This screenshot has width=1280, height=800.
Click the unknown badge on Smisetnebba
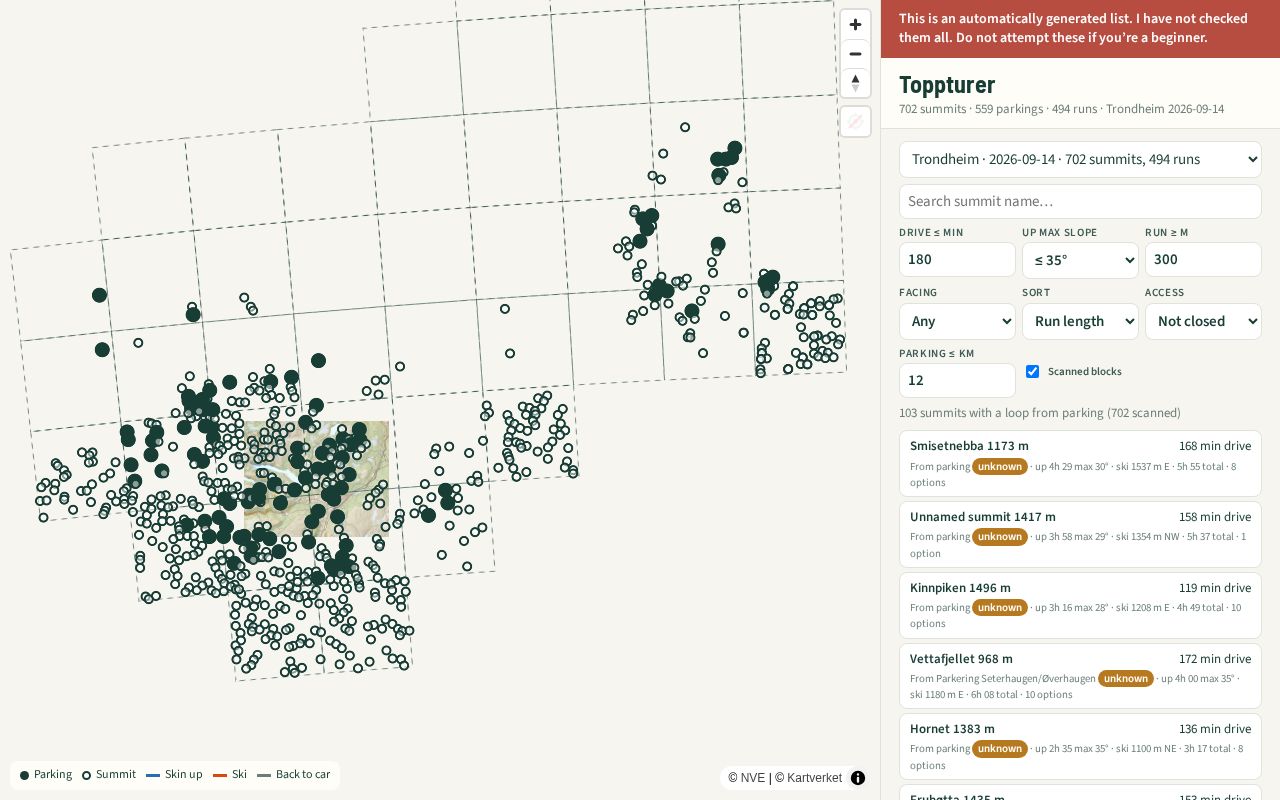1000,466
